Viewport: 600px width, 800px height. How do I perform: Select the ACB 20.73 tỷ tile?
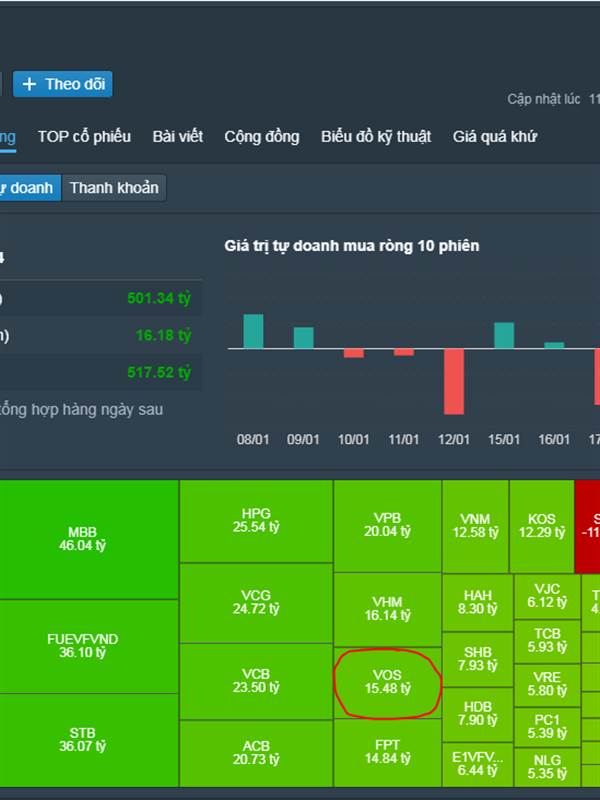point(256,754)
